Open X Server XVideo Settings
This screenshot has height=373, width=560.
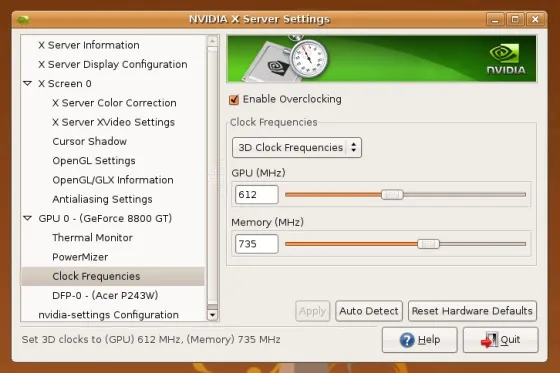tap(113, 123)
